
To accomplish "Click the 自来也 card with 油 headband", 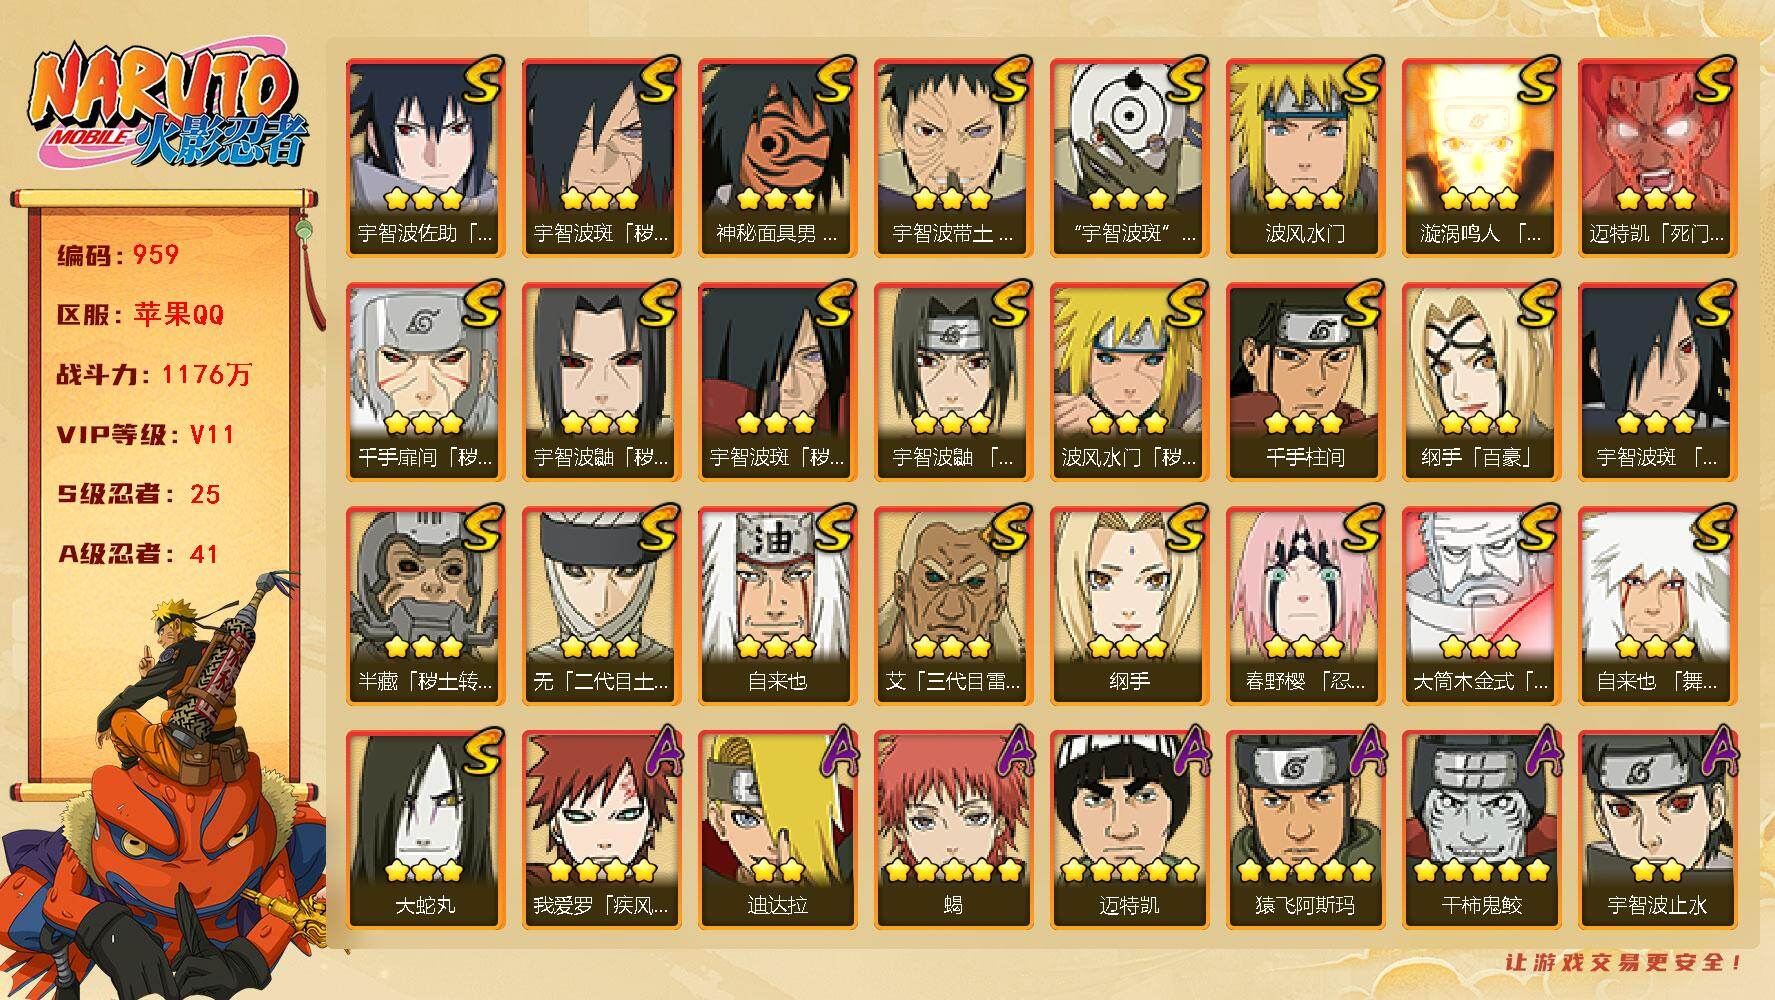I will (x=777, y=605).
